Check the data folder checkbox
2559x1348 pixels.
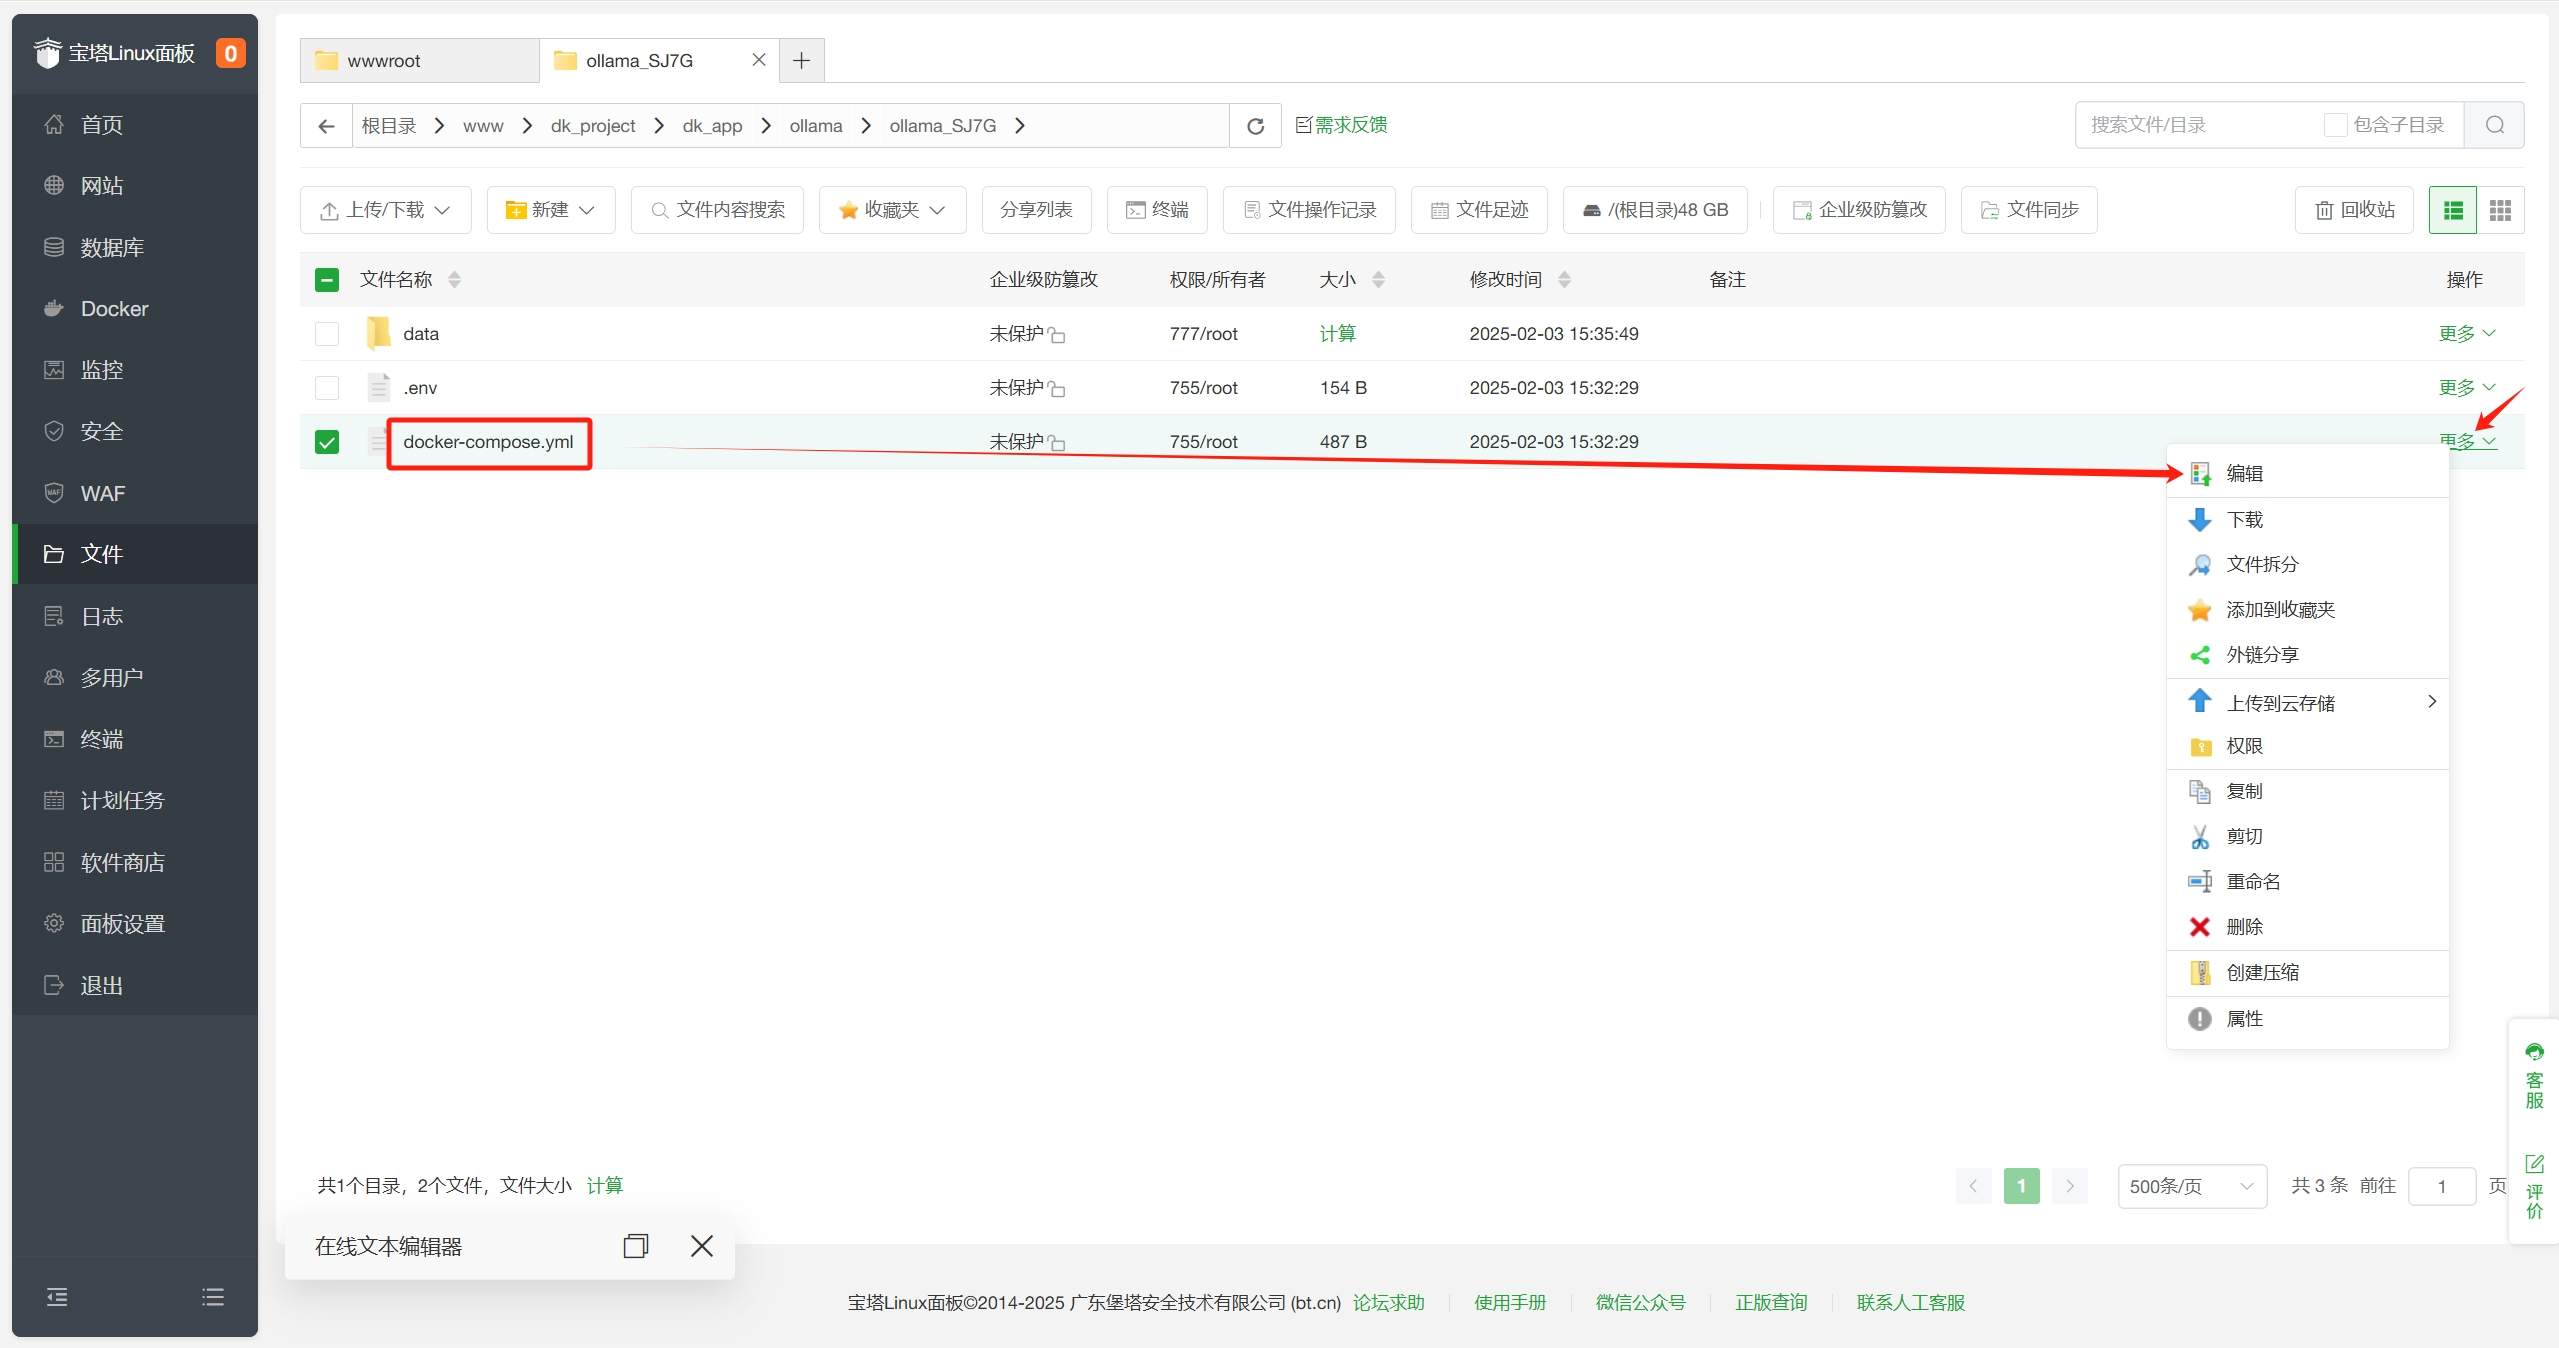(x=327, y=334)
